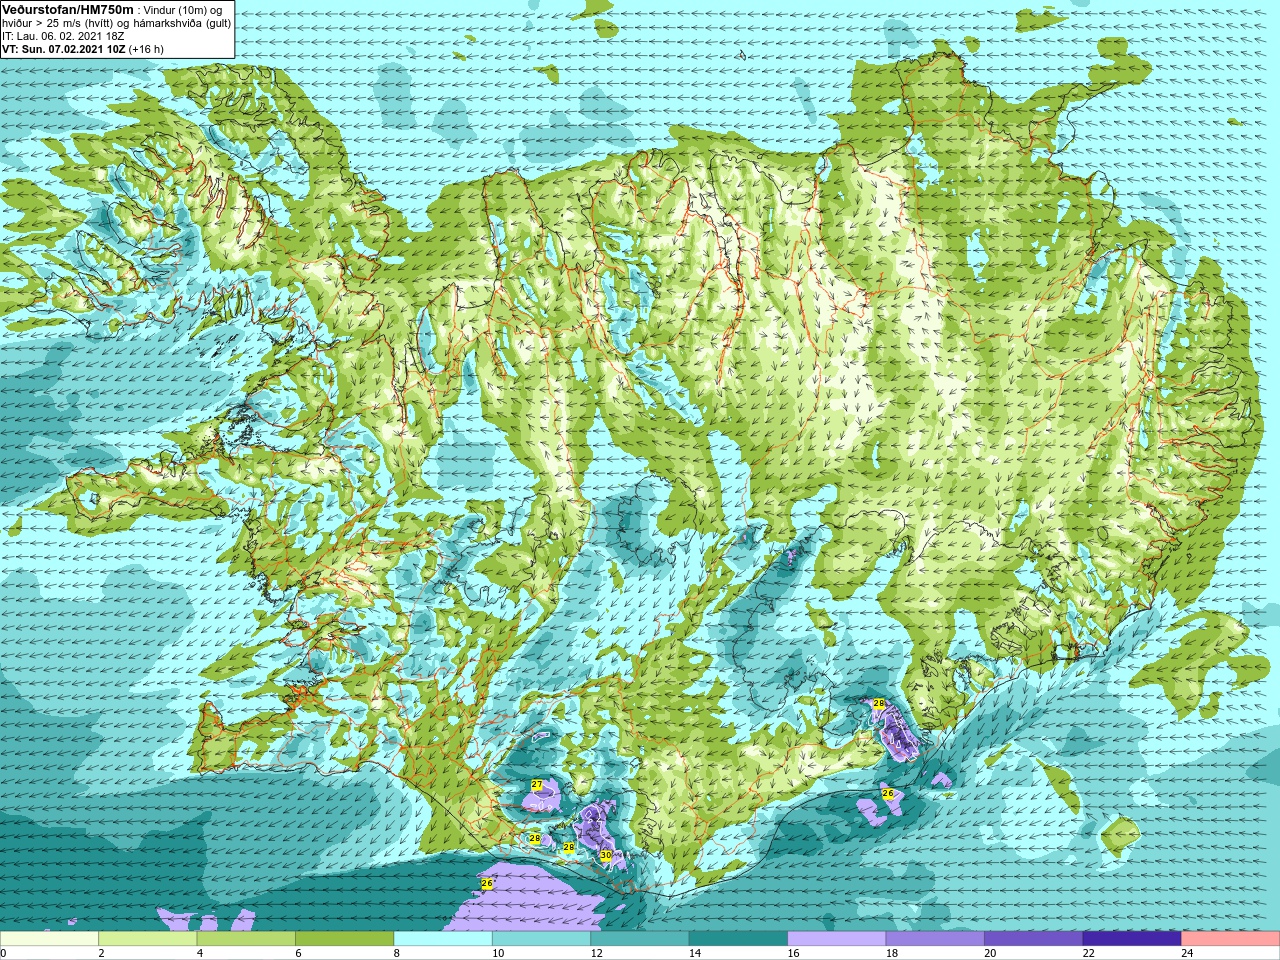Select the light cyan 8–10 legend swatch
The height and width of the screenshot is (960, 1280).
click(443, 939)
